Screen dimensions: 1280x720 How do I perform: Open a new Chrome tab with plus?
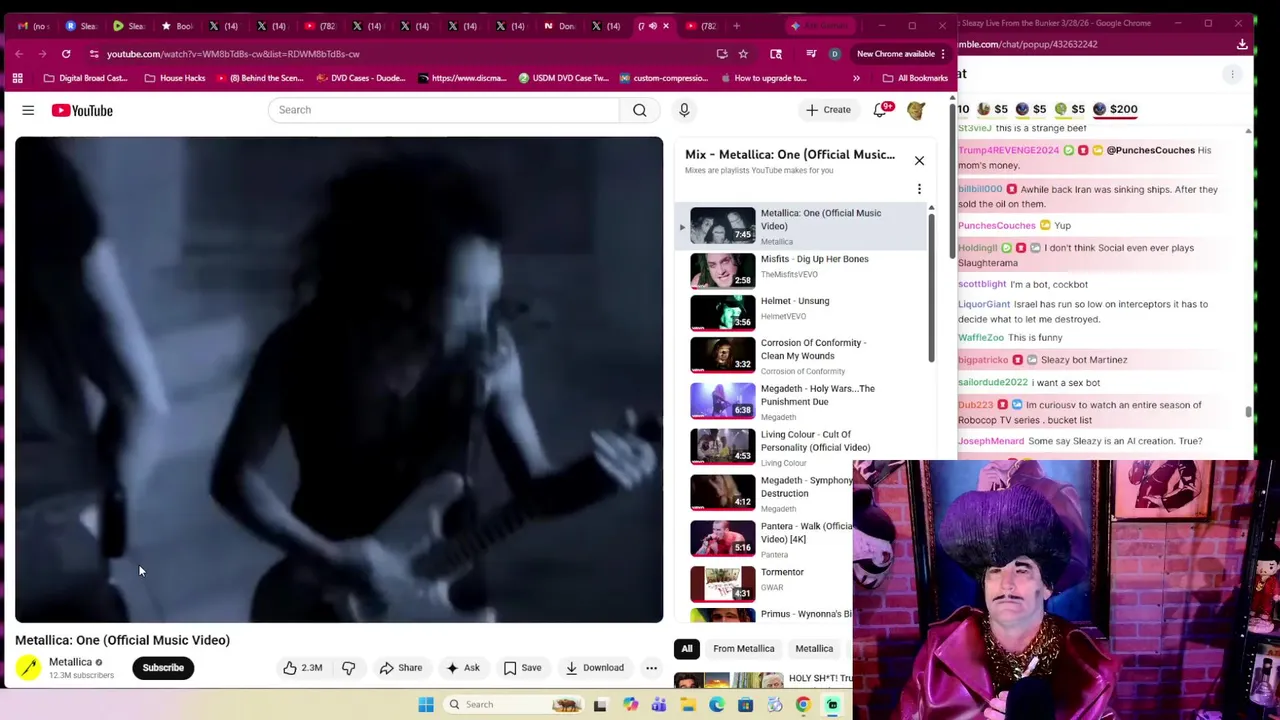point(736,26)
